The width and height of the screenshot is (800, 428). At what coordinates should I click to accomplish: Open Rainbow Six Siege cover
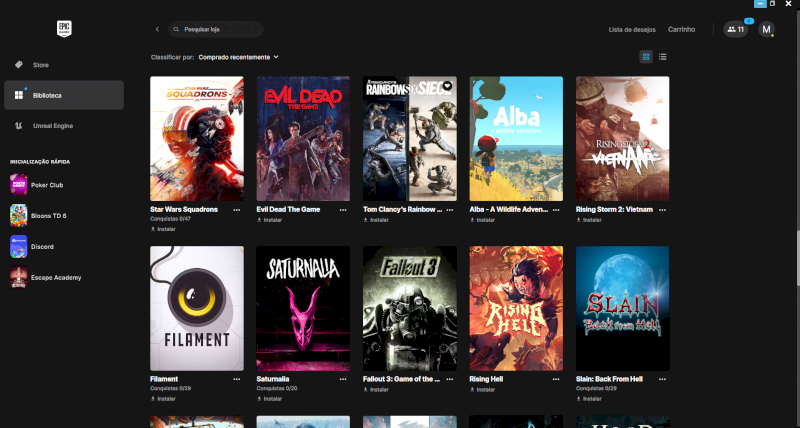click(x=410, y=138)
